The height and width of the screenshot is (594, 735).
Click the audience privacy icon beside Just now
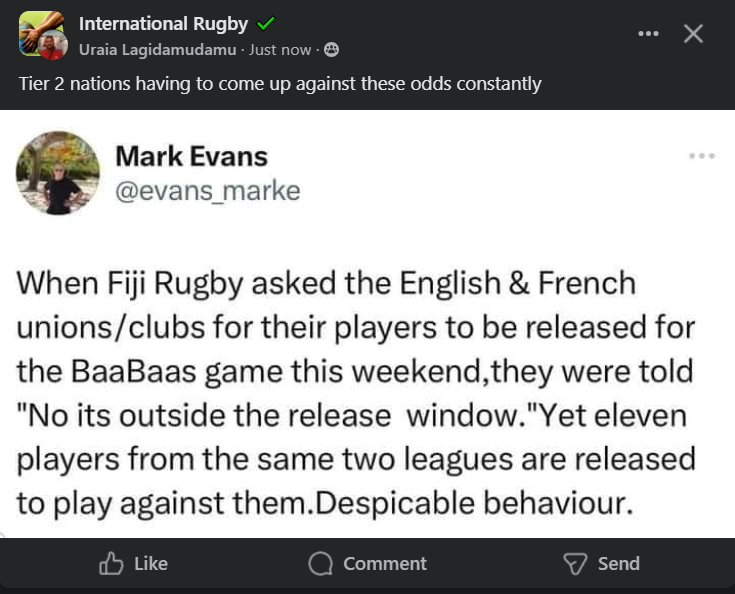click(x=332, y=49)
